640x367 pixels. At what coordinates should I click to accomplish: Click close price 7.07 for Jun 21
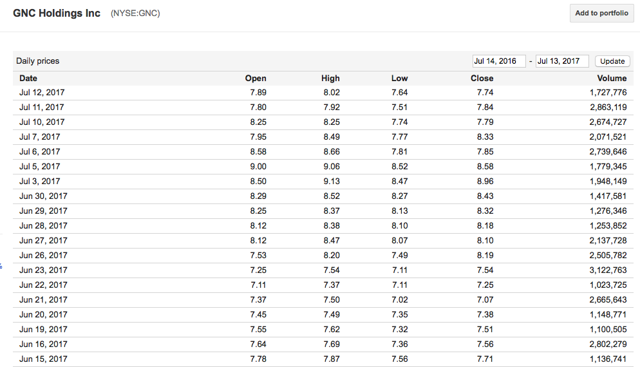(485, 300)
